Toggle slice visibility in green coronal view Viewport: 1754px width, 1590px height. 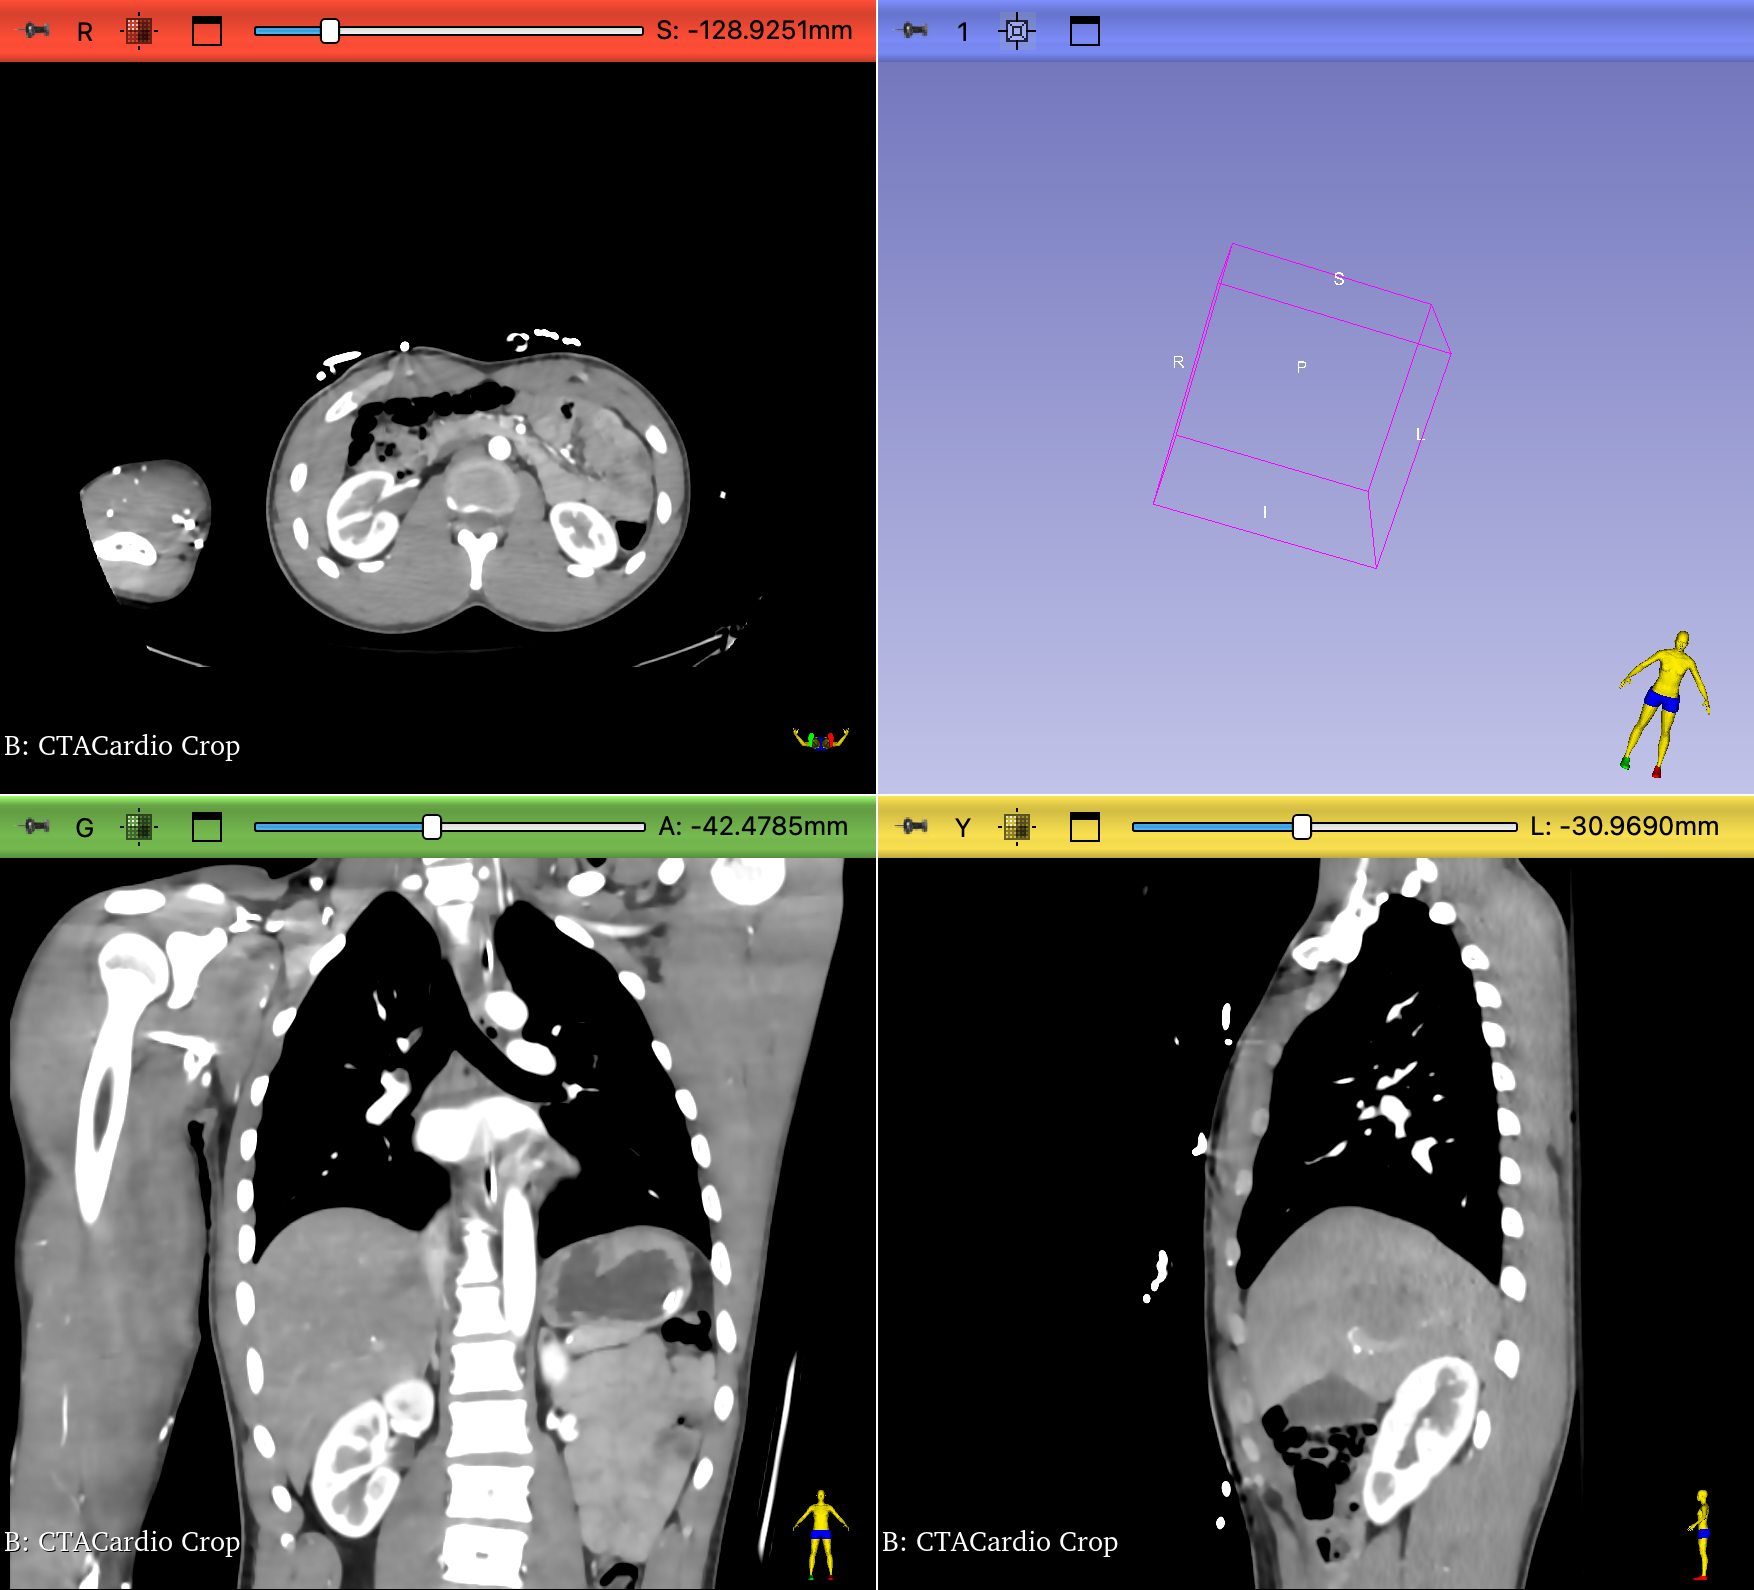[x=139, y=827]
